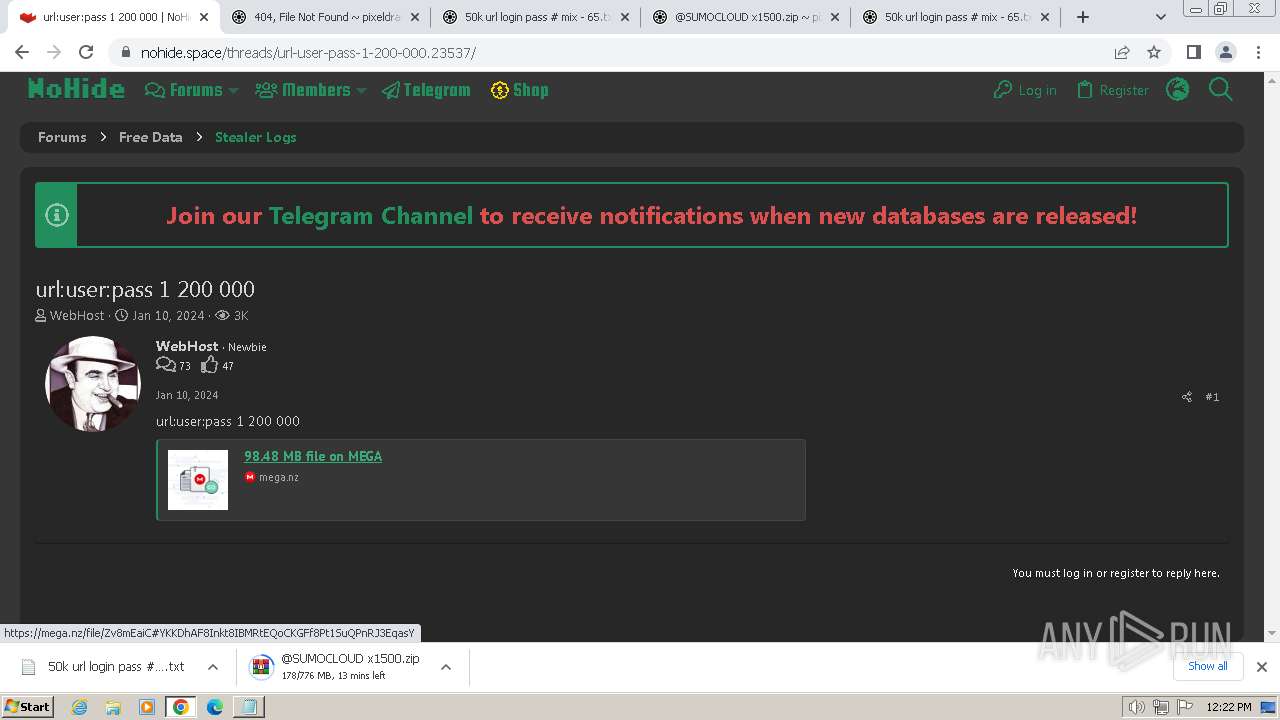Open the Telegram nav link

coord(426,90)
